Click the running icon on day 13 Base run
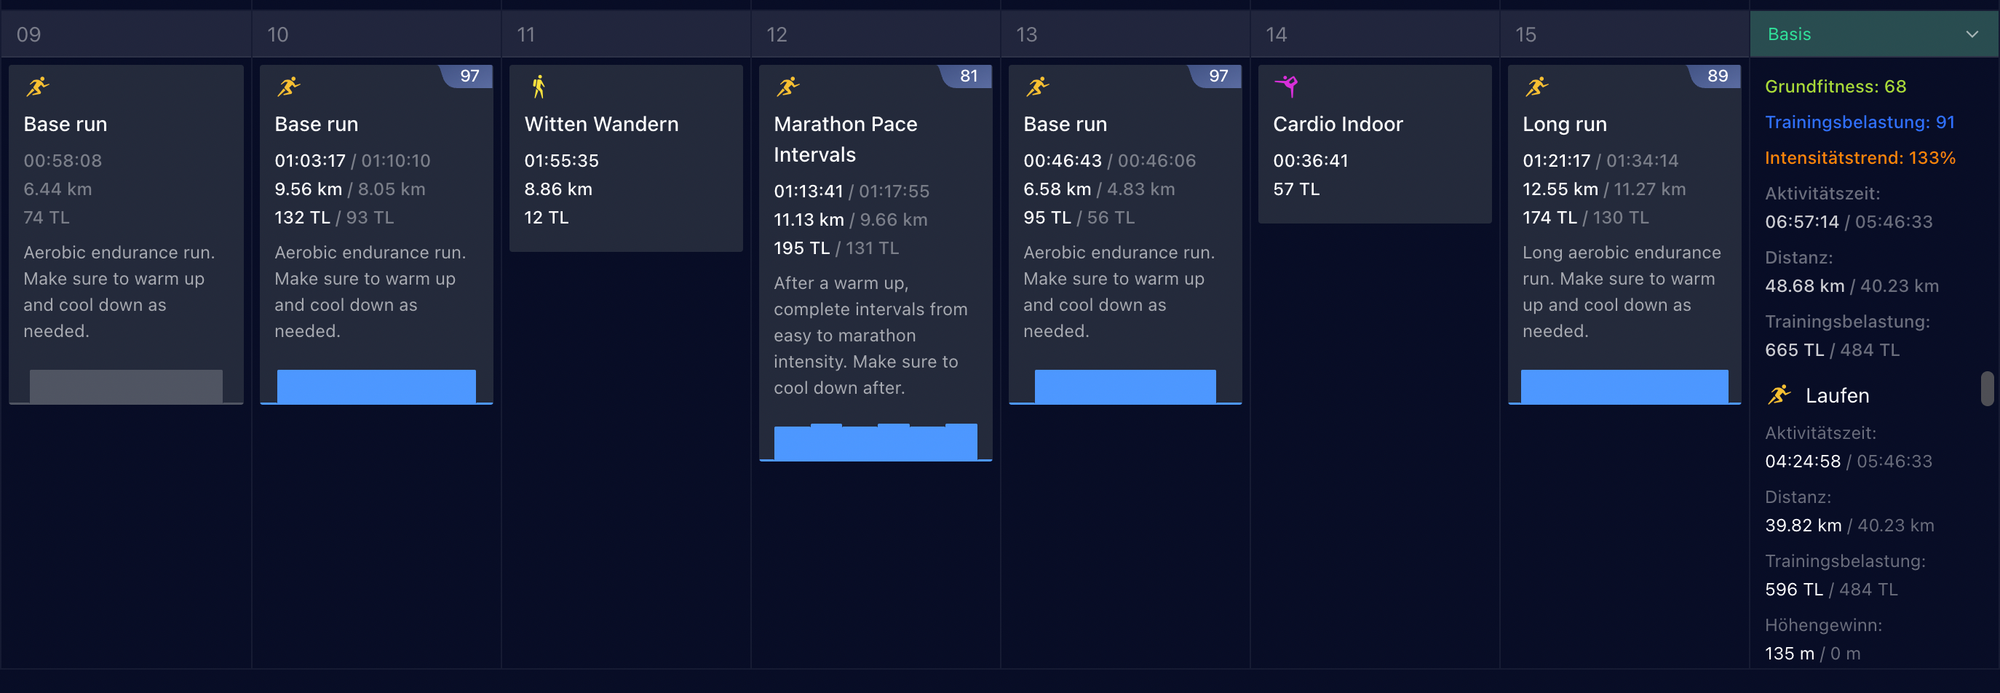 tap(1038, 87)
